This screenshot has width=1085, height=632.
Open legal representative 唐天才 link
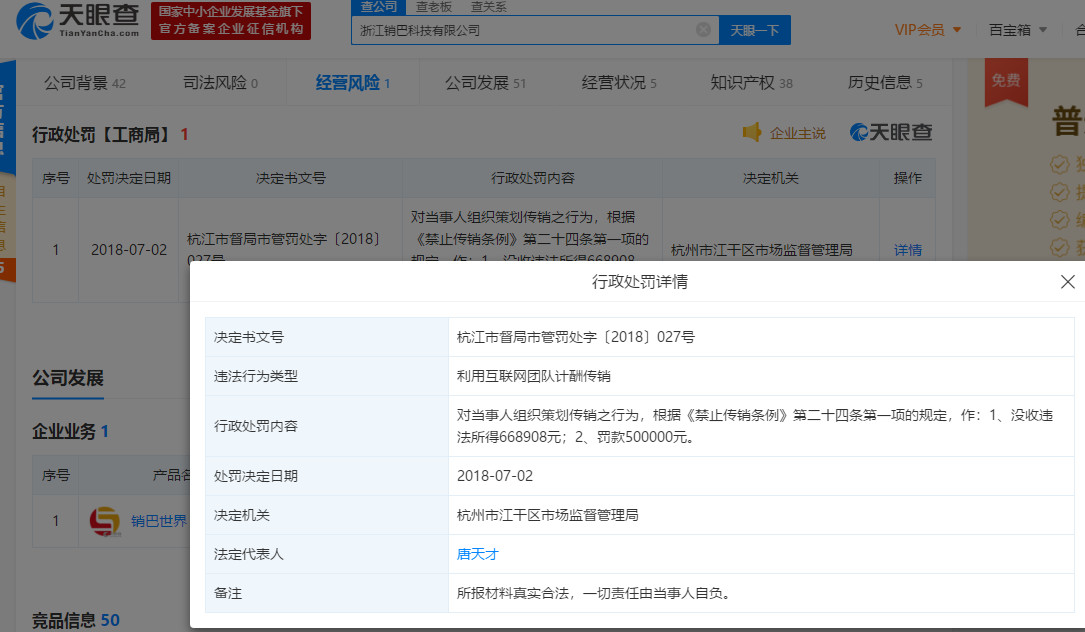(x=477, y=554)
